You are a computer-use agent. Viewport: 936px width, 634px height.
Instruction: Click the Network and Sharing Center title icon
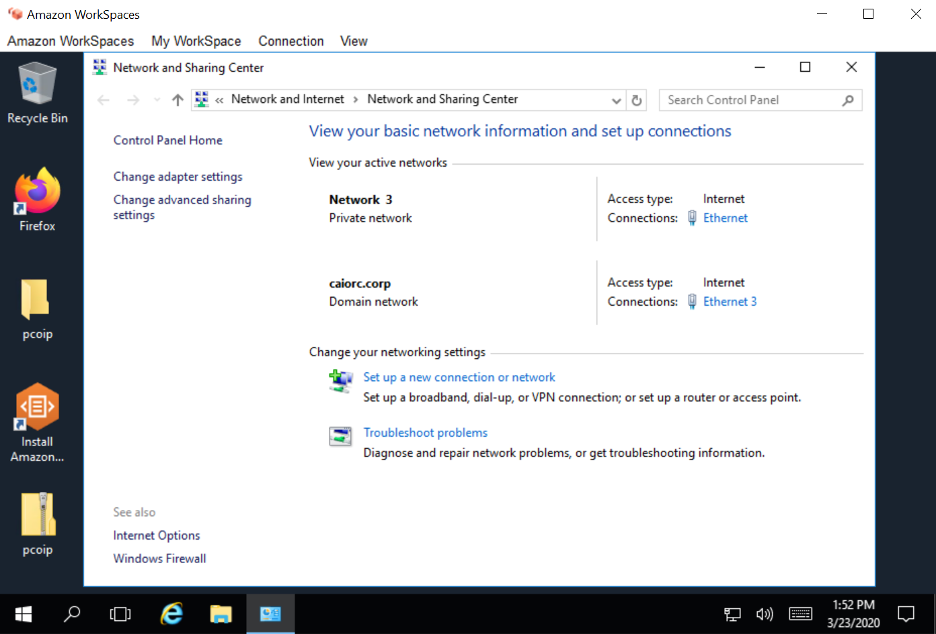click(x=100, y=67)
